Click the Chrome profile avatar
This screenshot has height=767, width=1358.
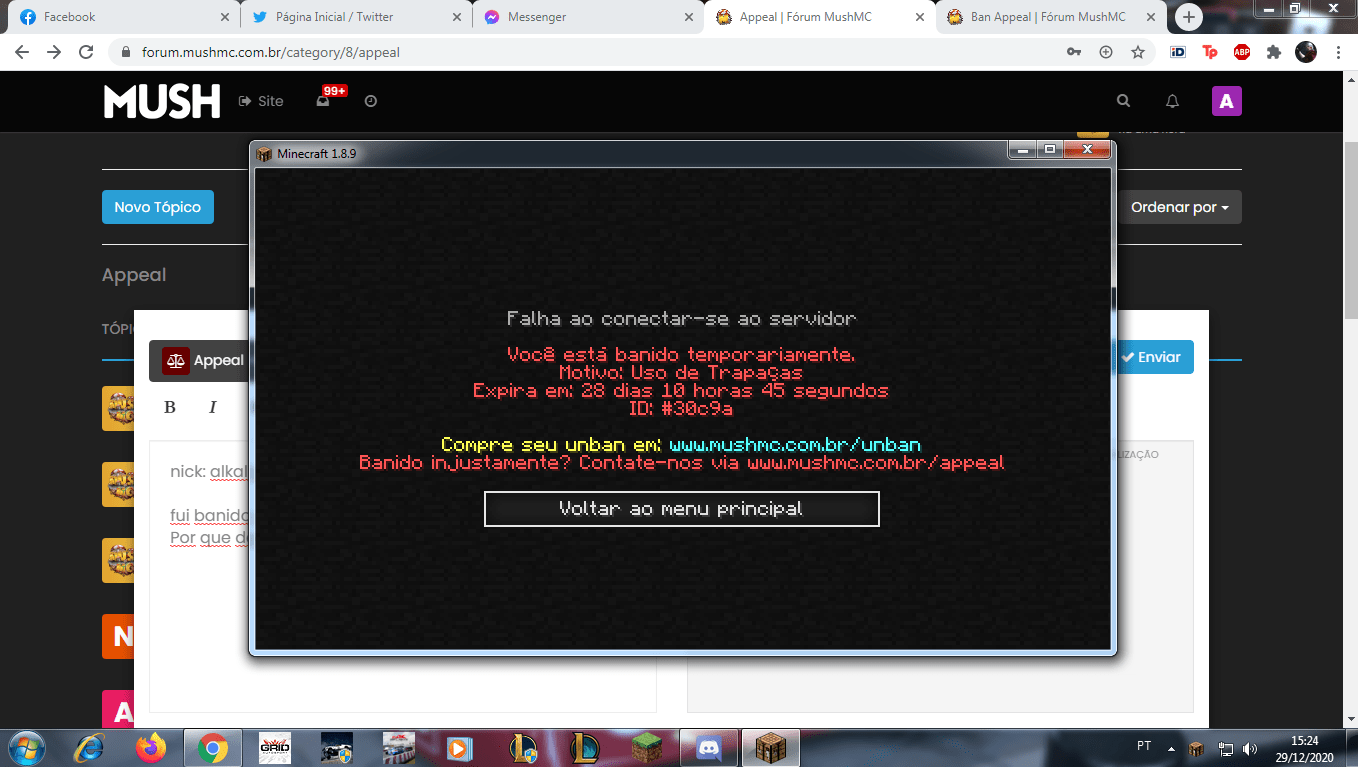pos(1306,52)
